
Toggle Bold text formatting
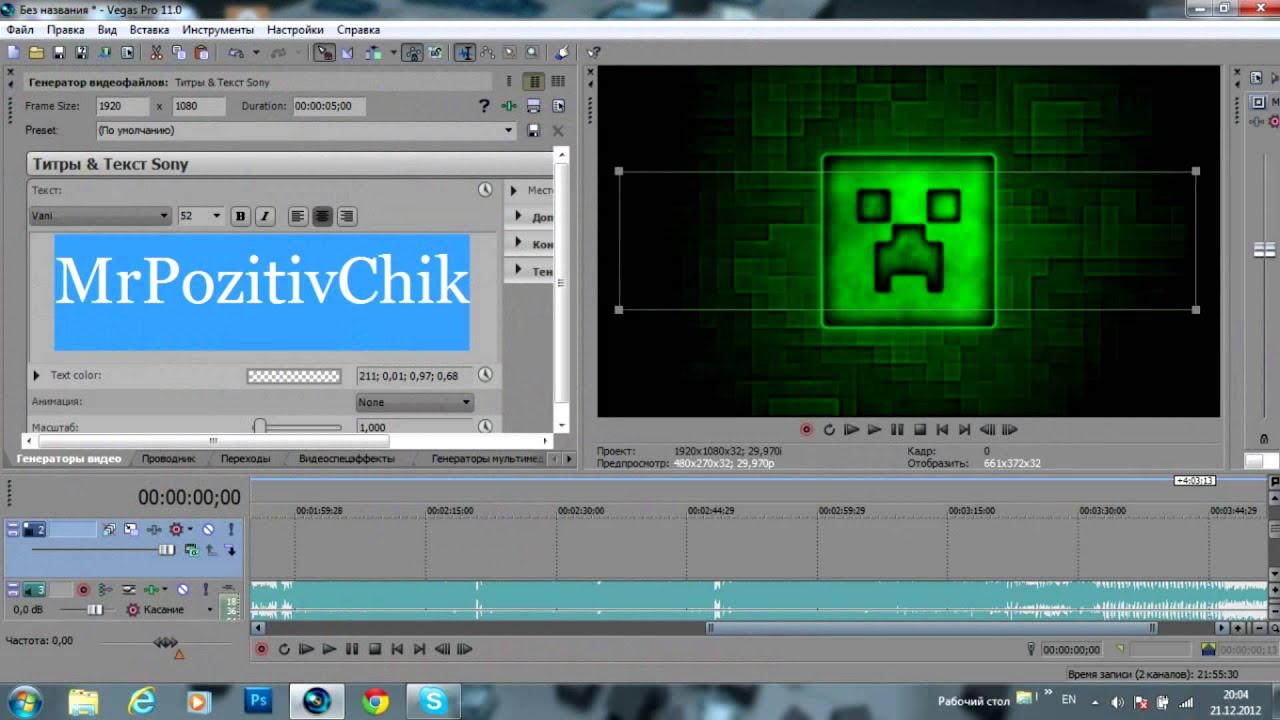click(x=240, y=216)
